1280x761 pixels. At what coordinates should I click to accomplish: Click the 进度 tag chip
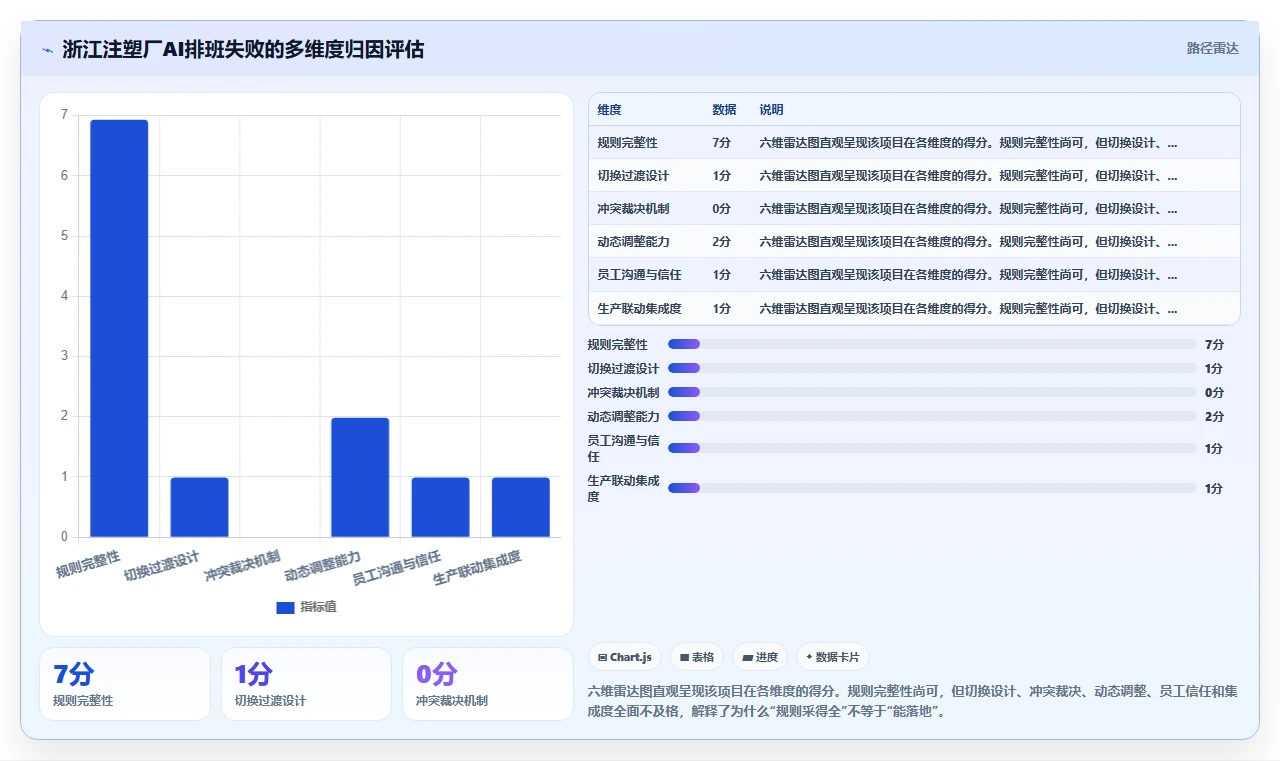(x=760, y=657)
